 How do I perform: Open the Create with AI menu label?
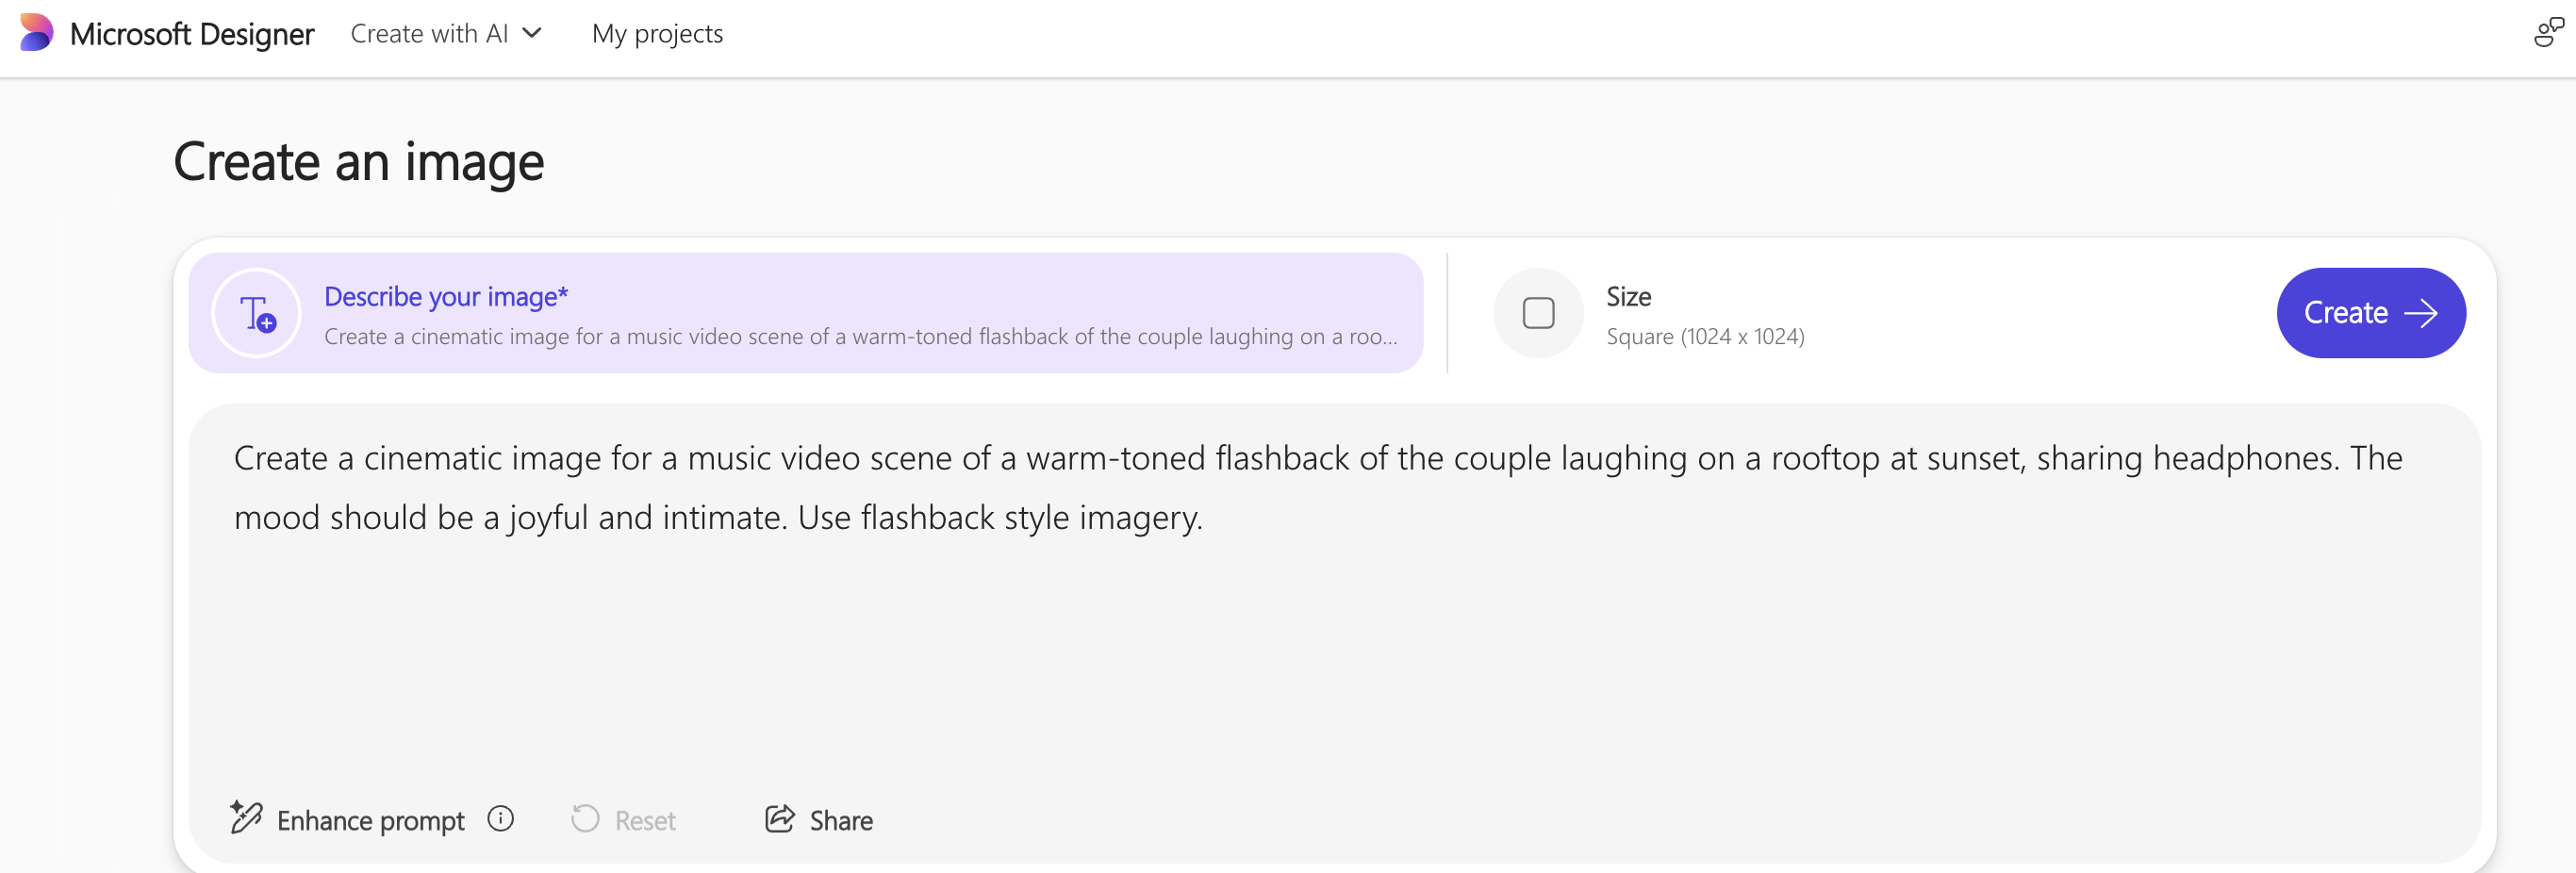pyautogui.click(x=429, y=34)
